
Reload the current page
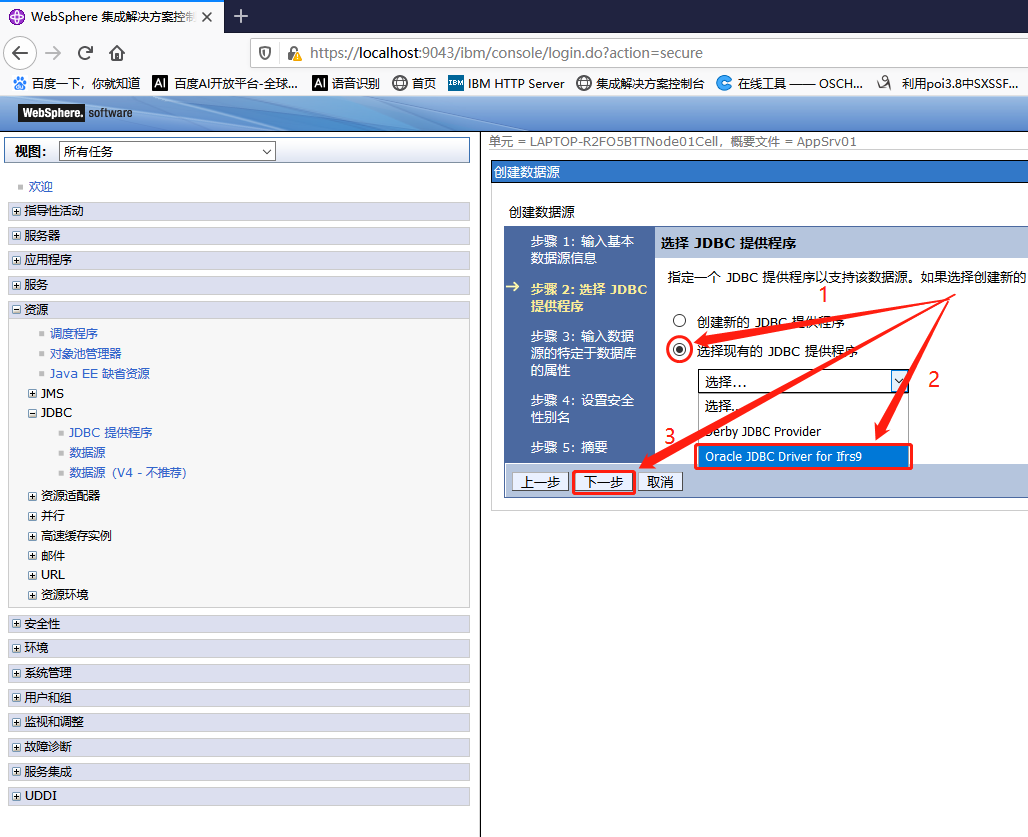(86, 53)
